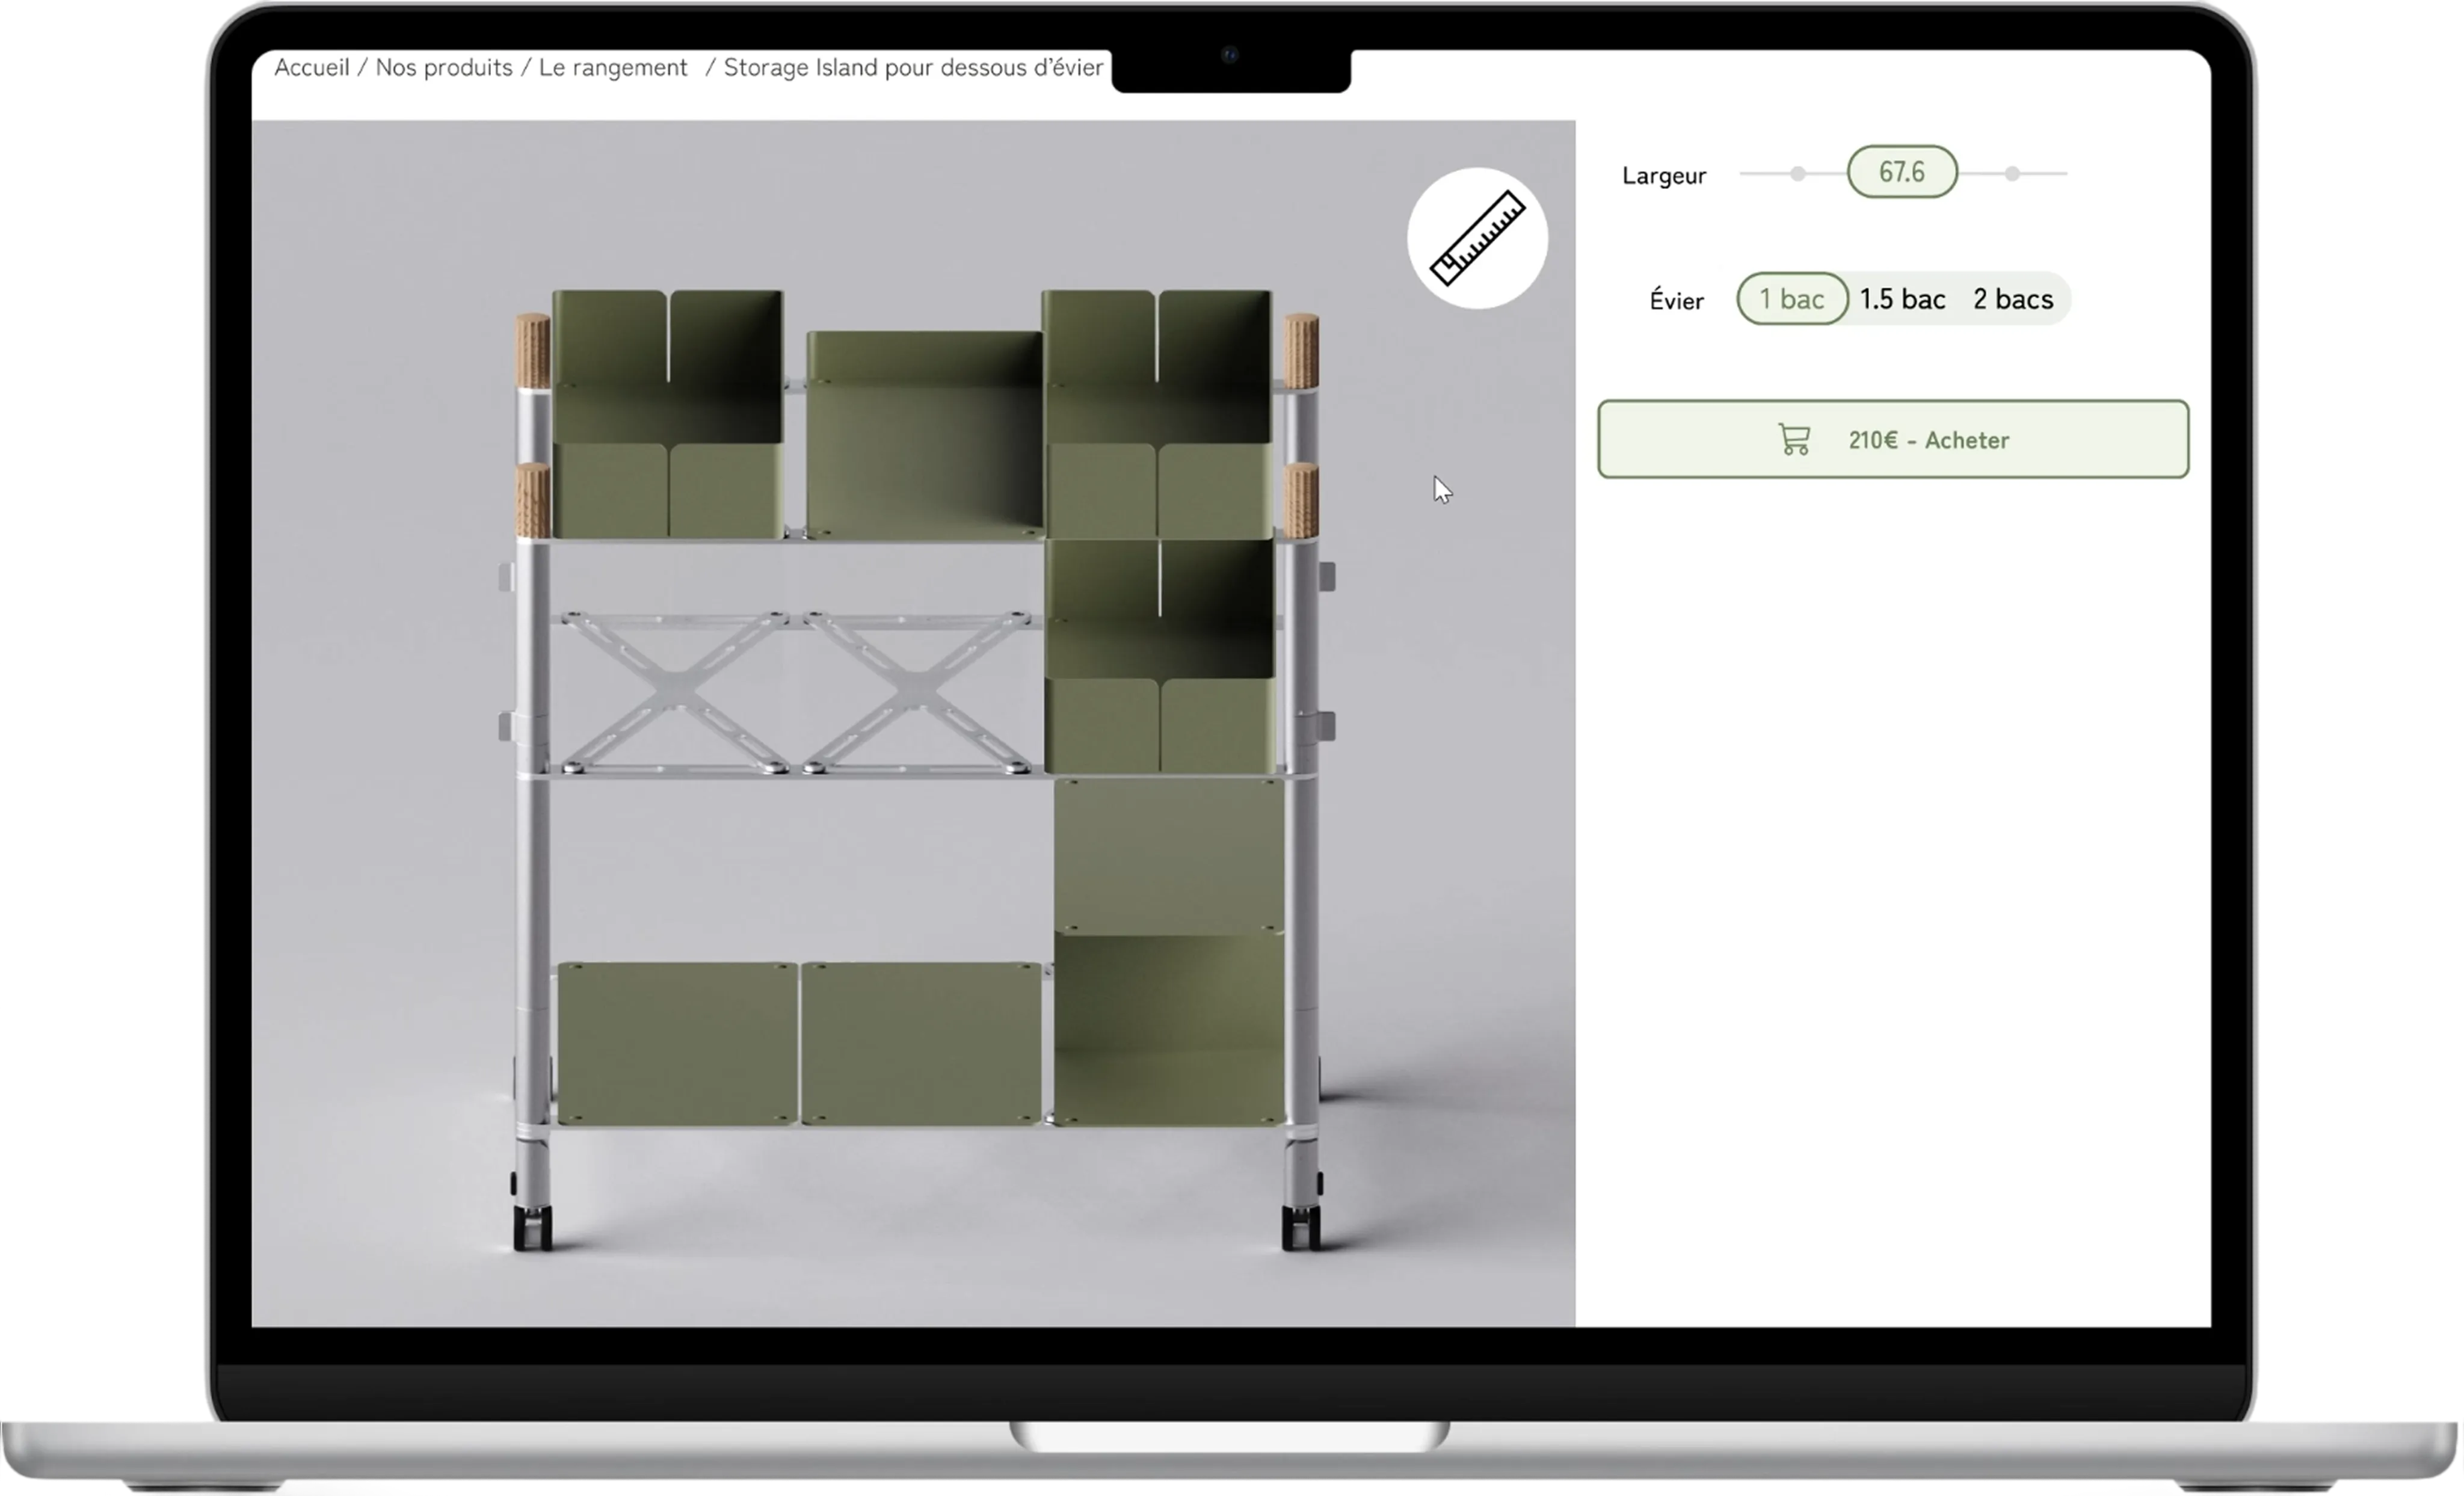
Task: Click the top-left wooden peg
Action: (532, 351)
